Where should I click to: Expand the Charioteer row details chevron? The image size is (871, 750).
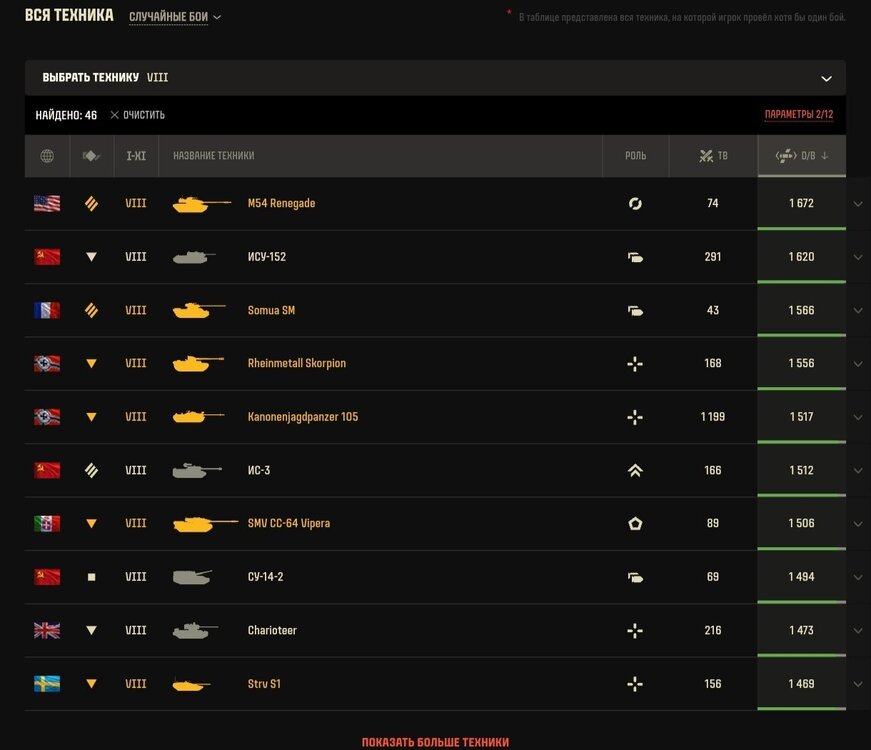pyautogui.click(x=858, y=631)
